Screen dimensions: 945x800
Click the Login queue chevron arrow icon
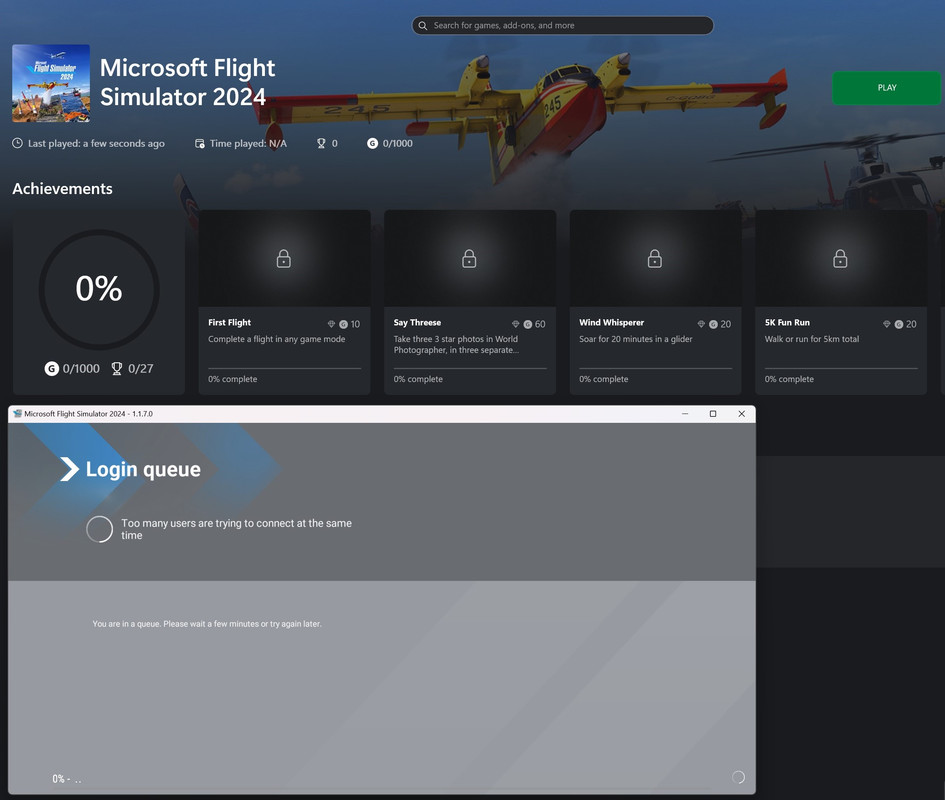[x=69, y=469]
